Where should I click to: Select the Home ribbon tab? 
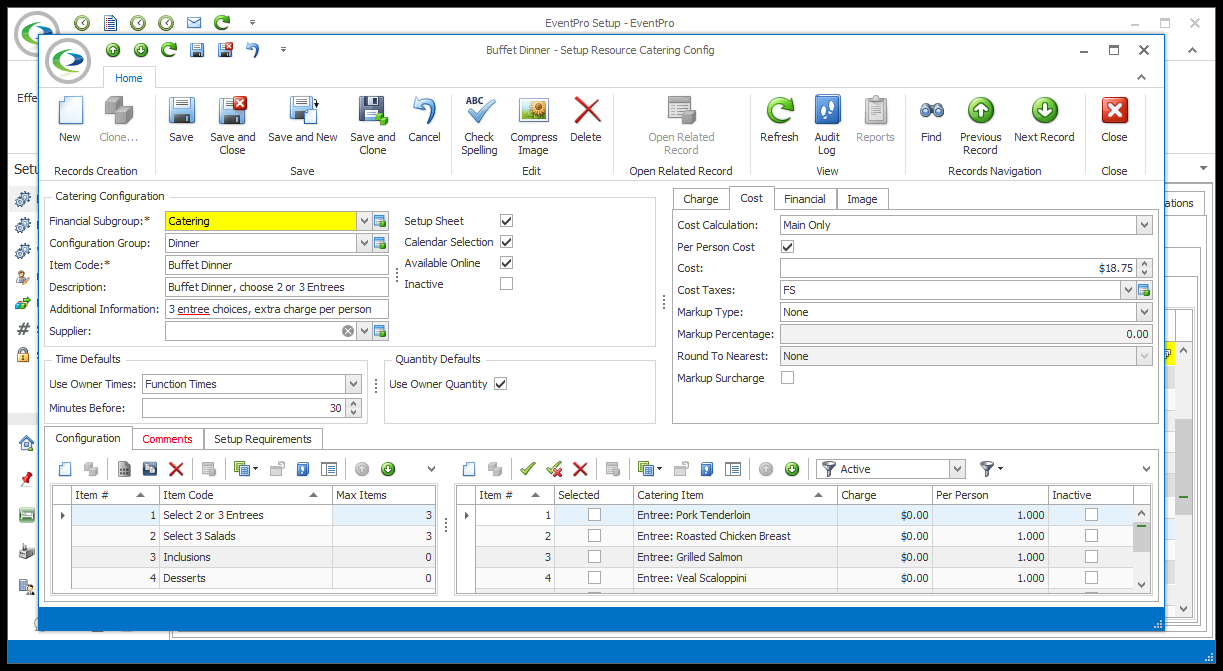[129, 78]
